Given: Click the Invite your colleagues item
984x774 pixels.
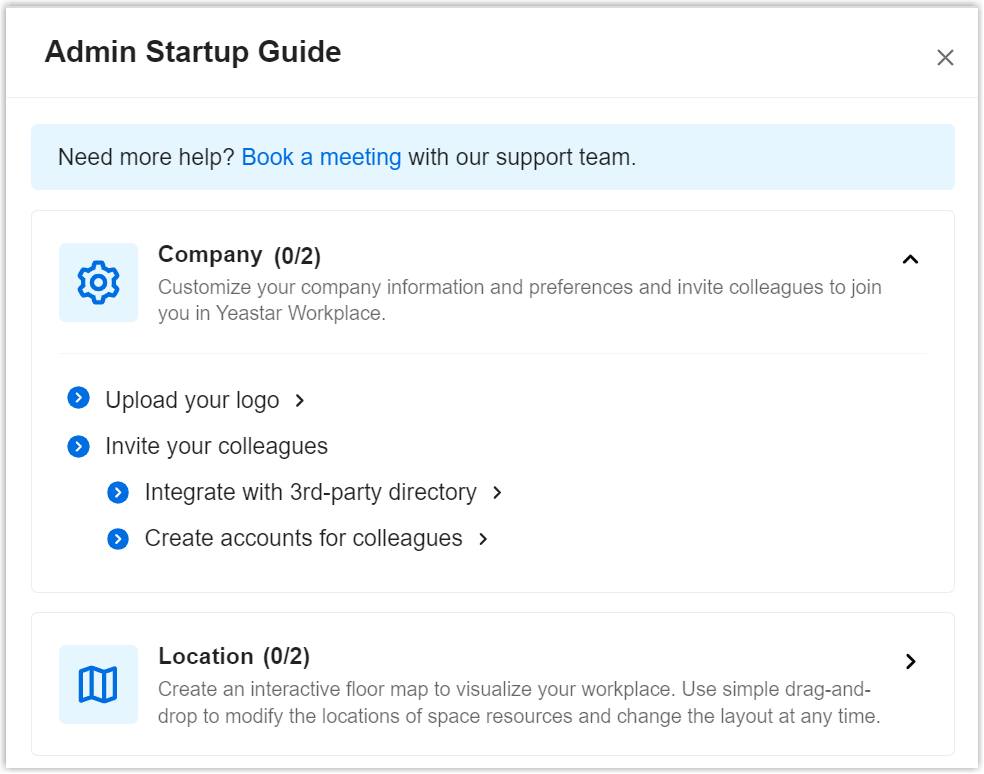Looking at the screenshot, I should [216, 446].
